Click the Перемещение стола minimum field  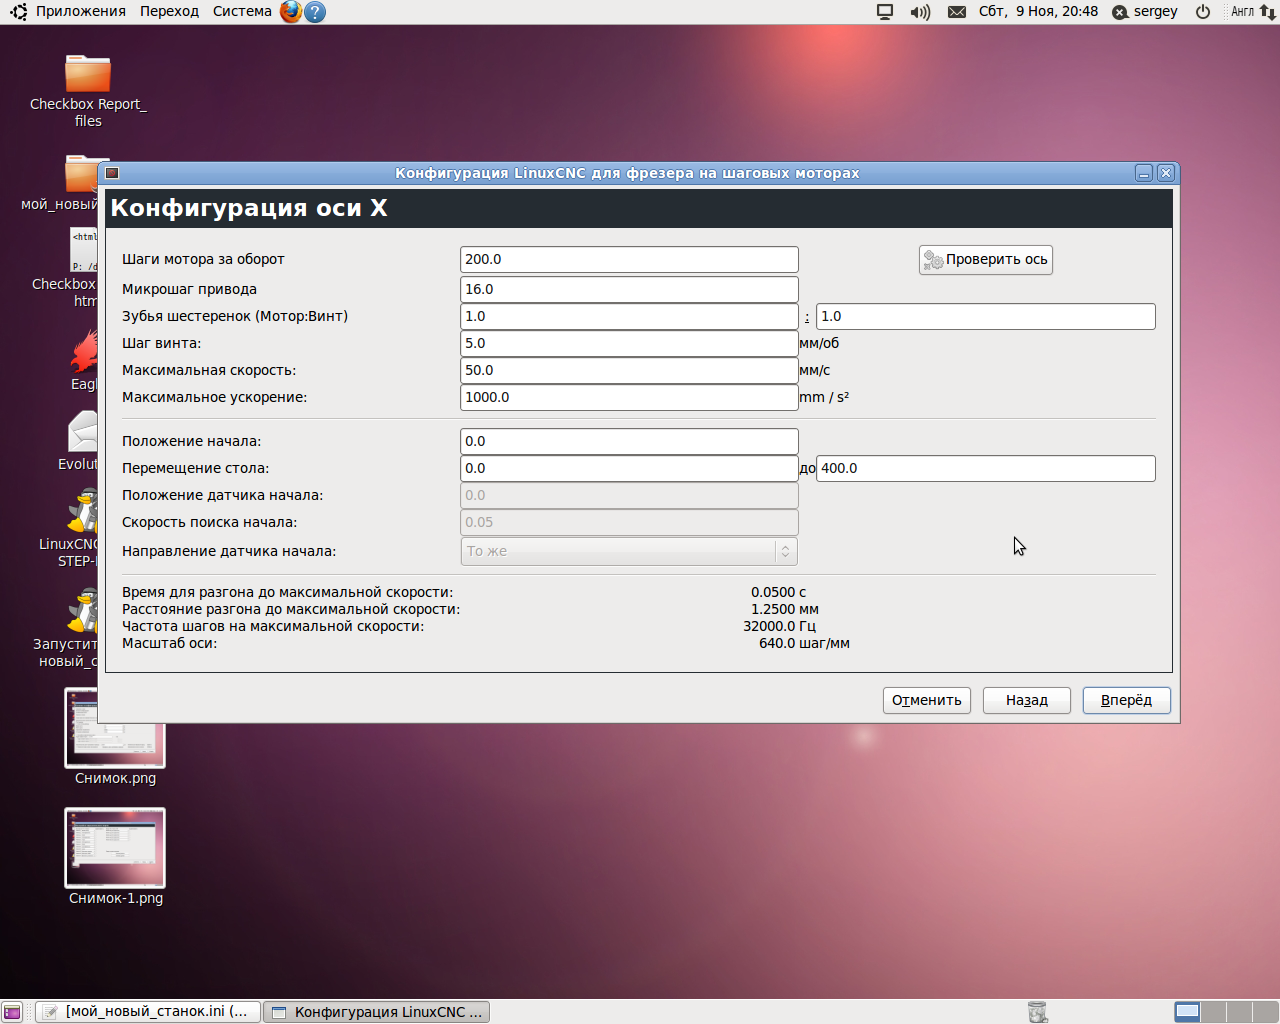click(x=629, y=468)
